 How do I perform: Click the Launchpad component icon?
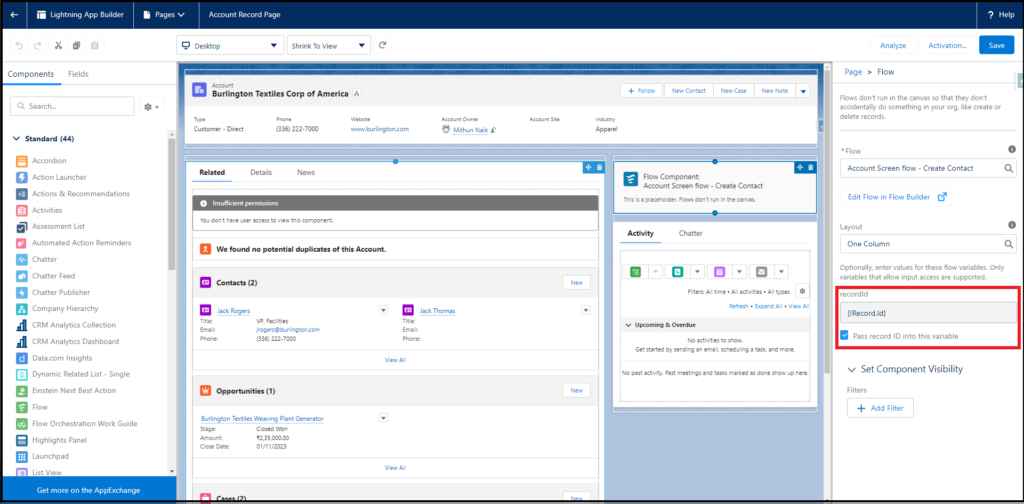(21, 456)
